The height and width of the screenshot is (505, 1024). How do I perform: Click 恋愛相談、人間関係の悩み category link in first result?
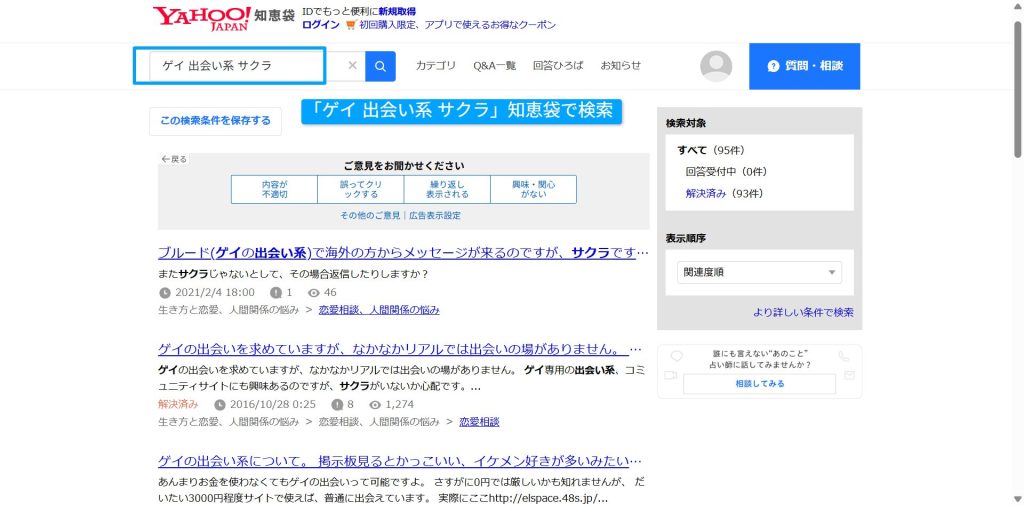(379, 310)
